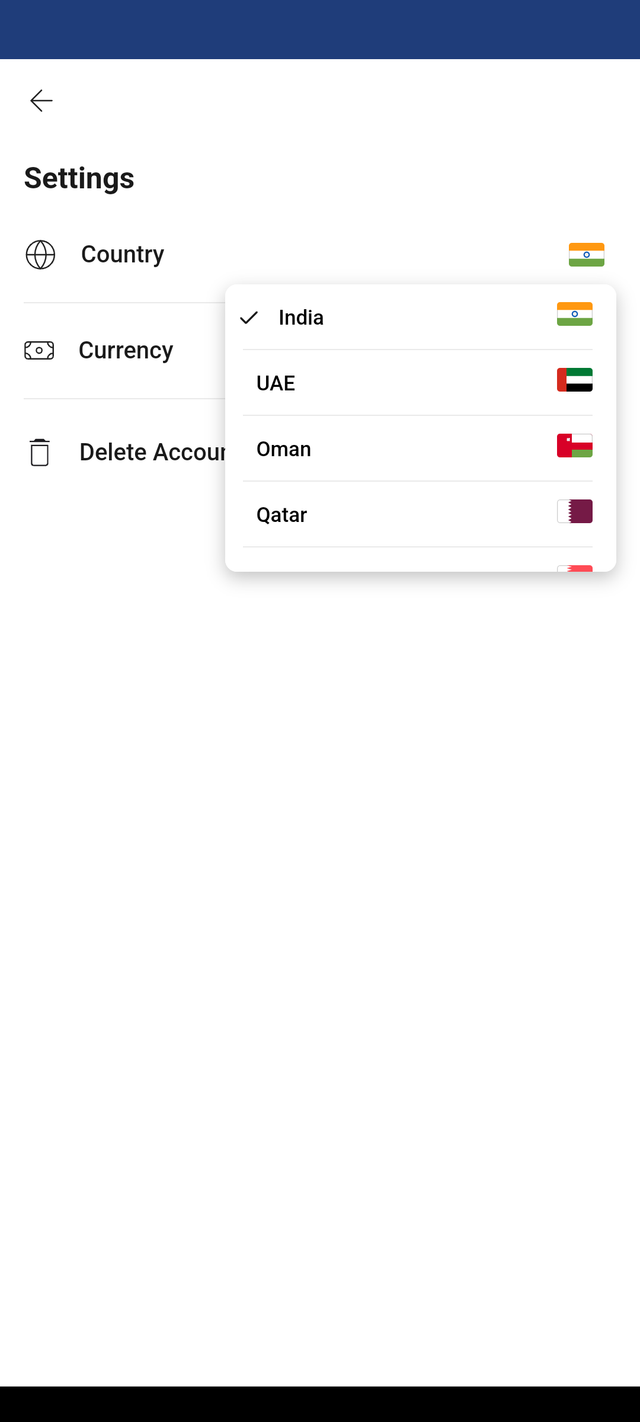640x1422 pixels.
Task: Go back using the arrow icon
Action: click(x=41, y=100)
